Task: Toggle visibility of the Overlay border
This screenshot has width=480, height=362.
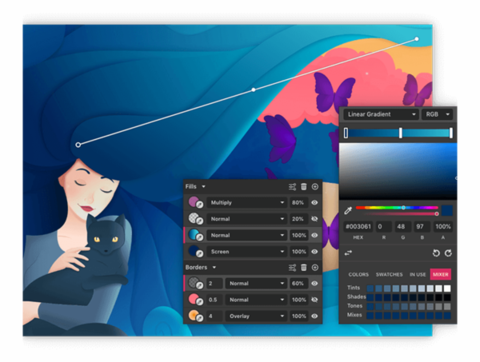Action: (x=314, y=316)
